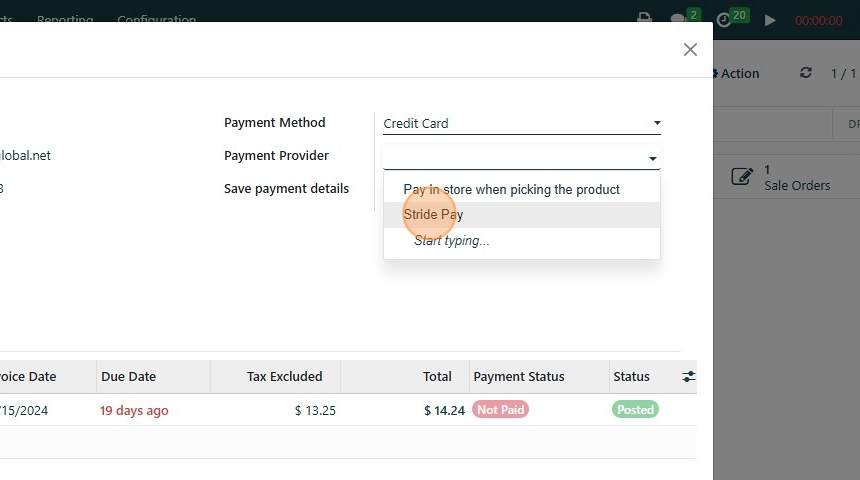Viewport: 860px width, 480px height.
Task: Close the payment dialog
Action: [x=690, y=49]
